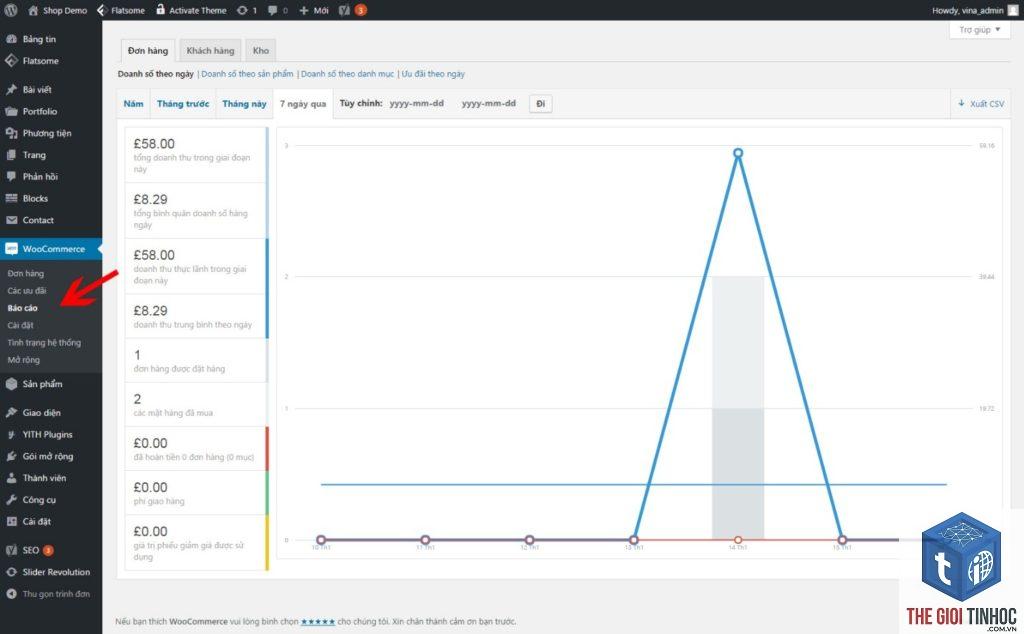Click Xuất CSV export button
This screenshot has width=1024, height=634.
tap(981, 104)
